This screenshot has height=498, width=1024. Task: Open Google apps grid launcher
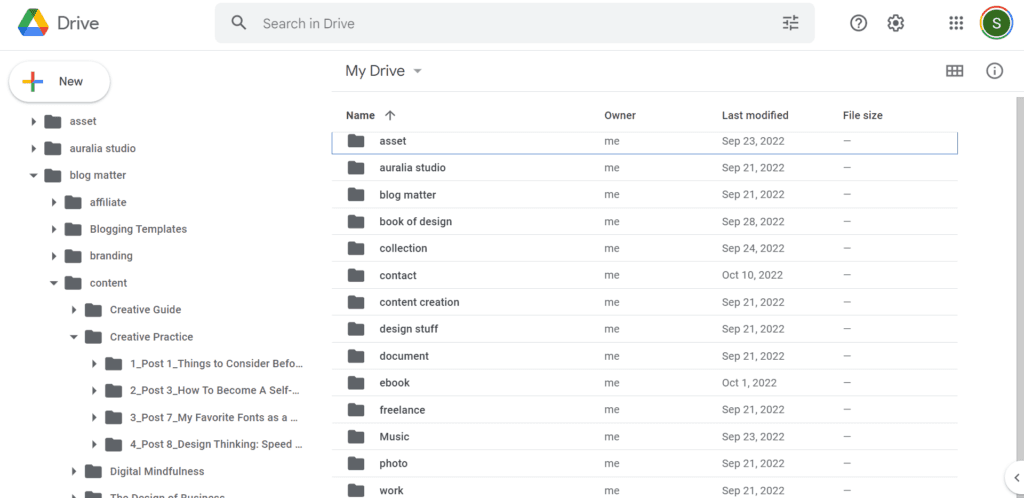click(955, 23)
